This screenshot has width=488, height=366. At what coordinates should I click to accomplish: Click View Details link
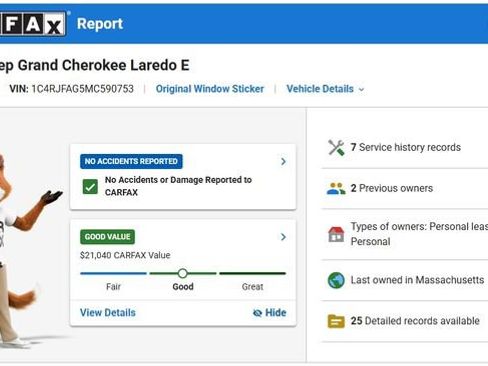(108, 313)
